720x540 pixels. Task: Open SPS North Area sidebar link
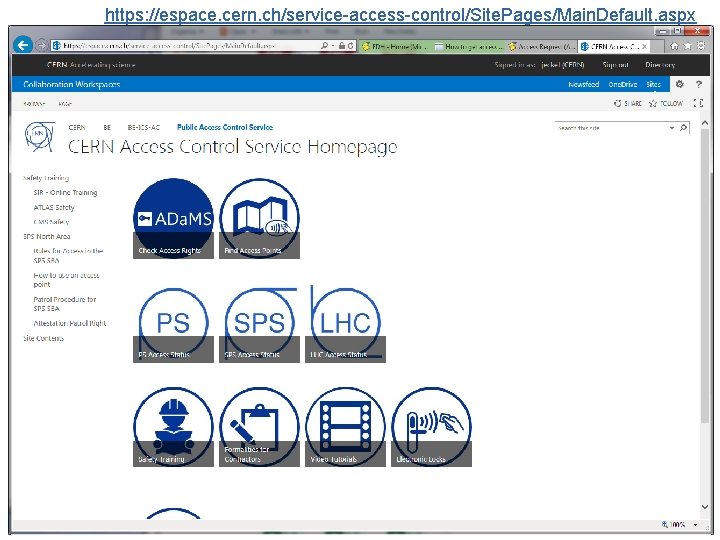[x=46, y=236]
